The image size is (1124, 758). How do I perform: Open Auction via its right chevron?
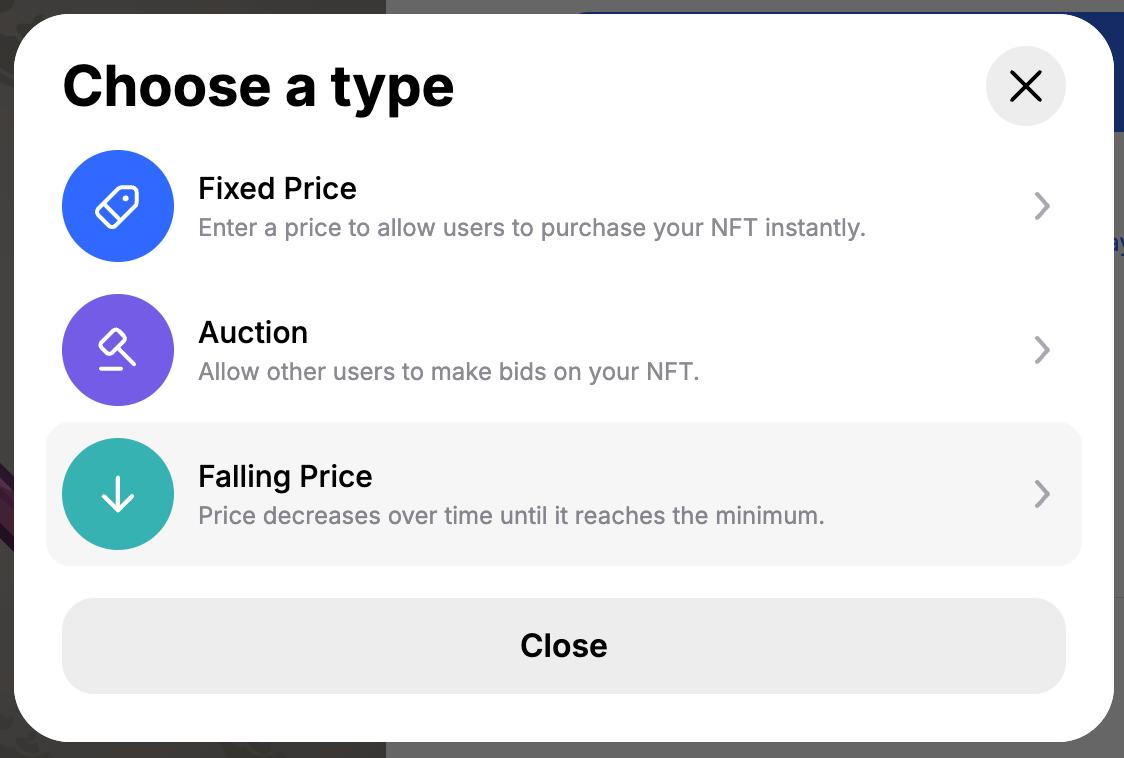[x=1042, y=350]
